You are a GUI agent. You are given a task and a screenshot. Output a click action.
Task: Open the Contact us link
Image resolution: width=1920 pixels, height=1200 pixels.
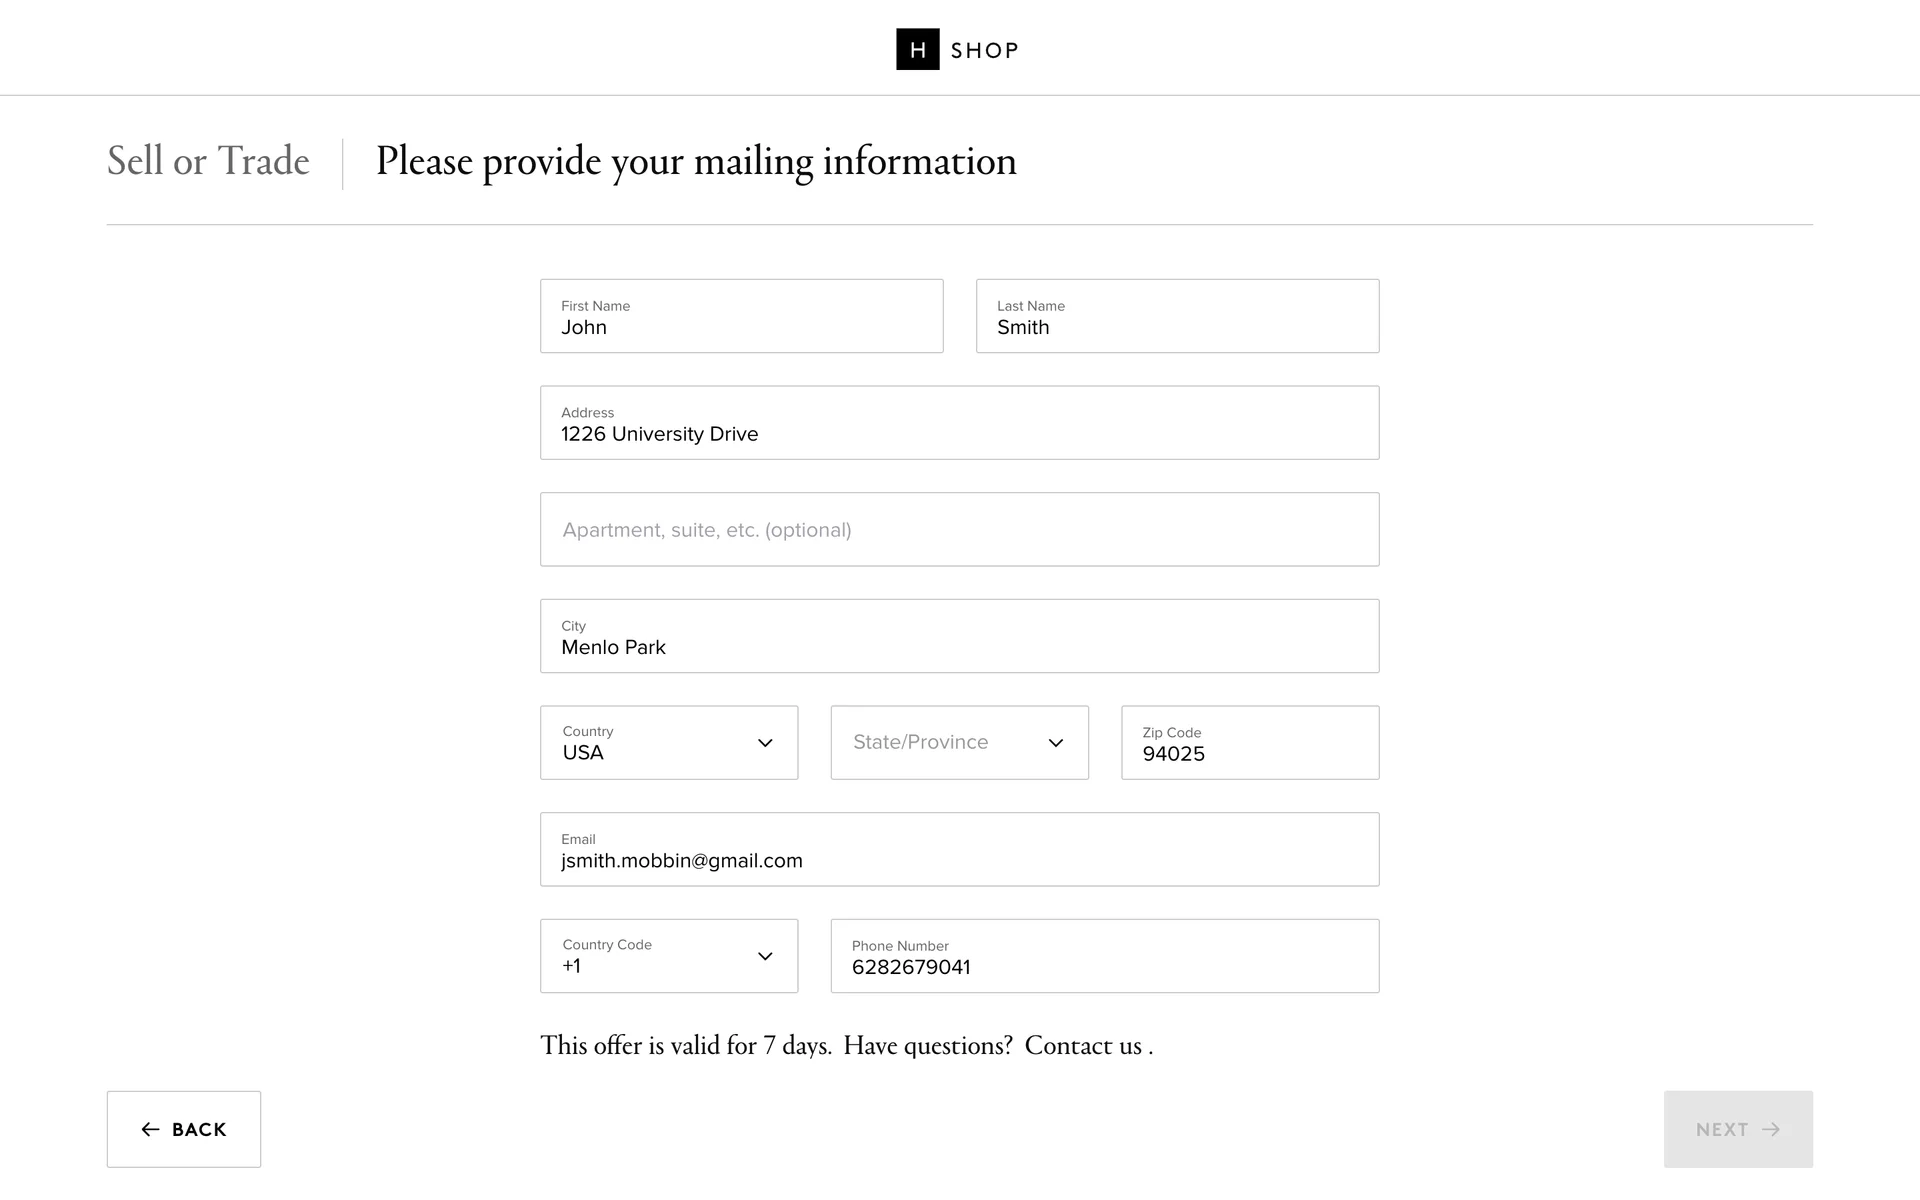[x=1083, y=1046]
